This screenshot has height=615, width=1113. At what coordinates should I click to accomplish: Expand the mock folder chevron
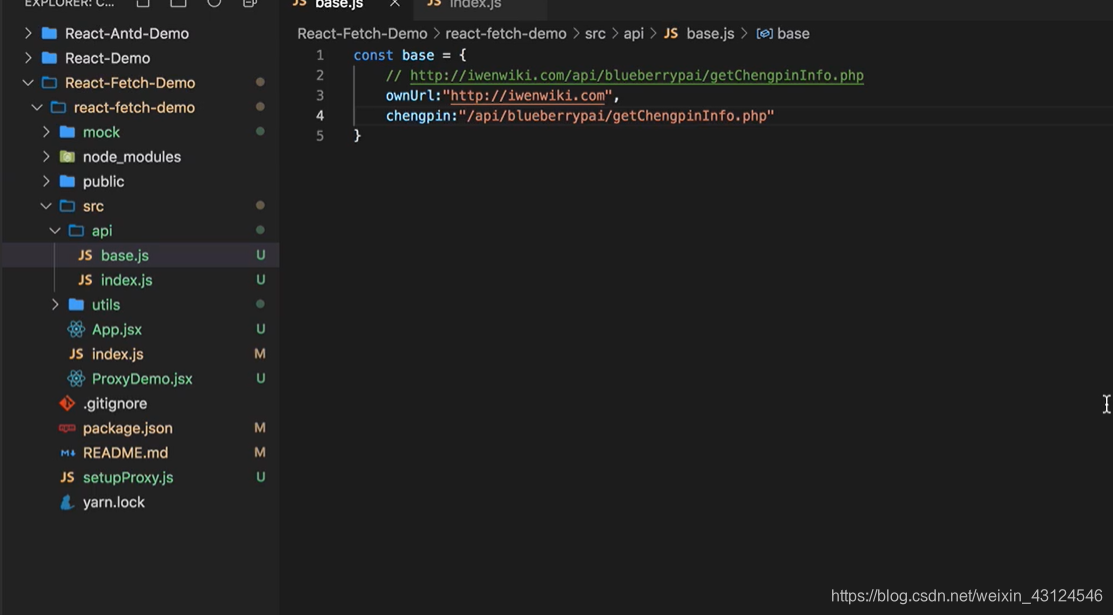tap(46, 132)
